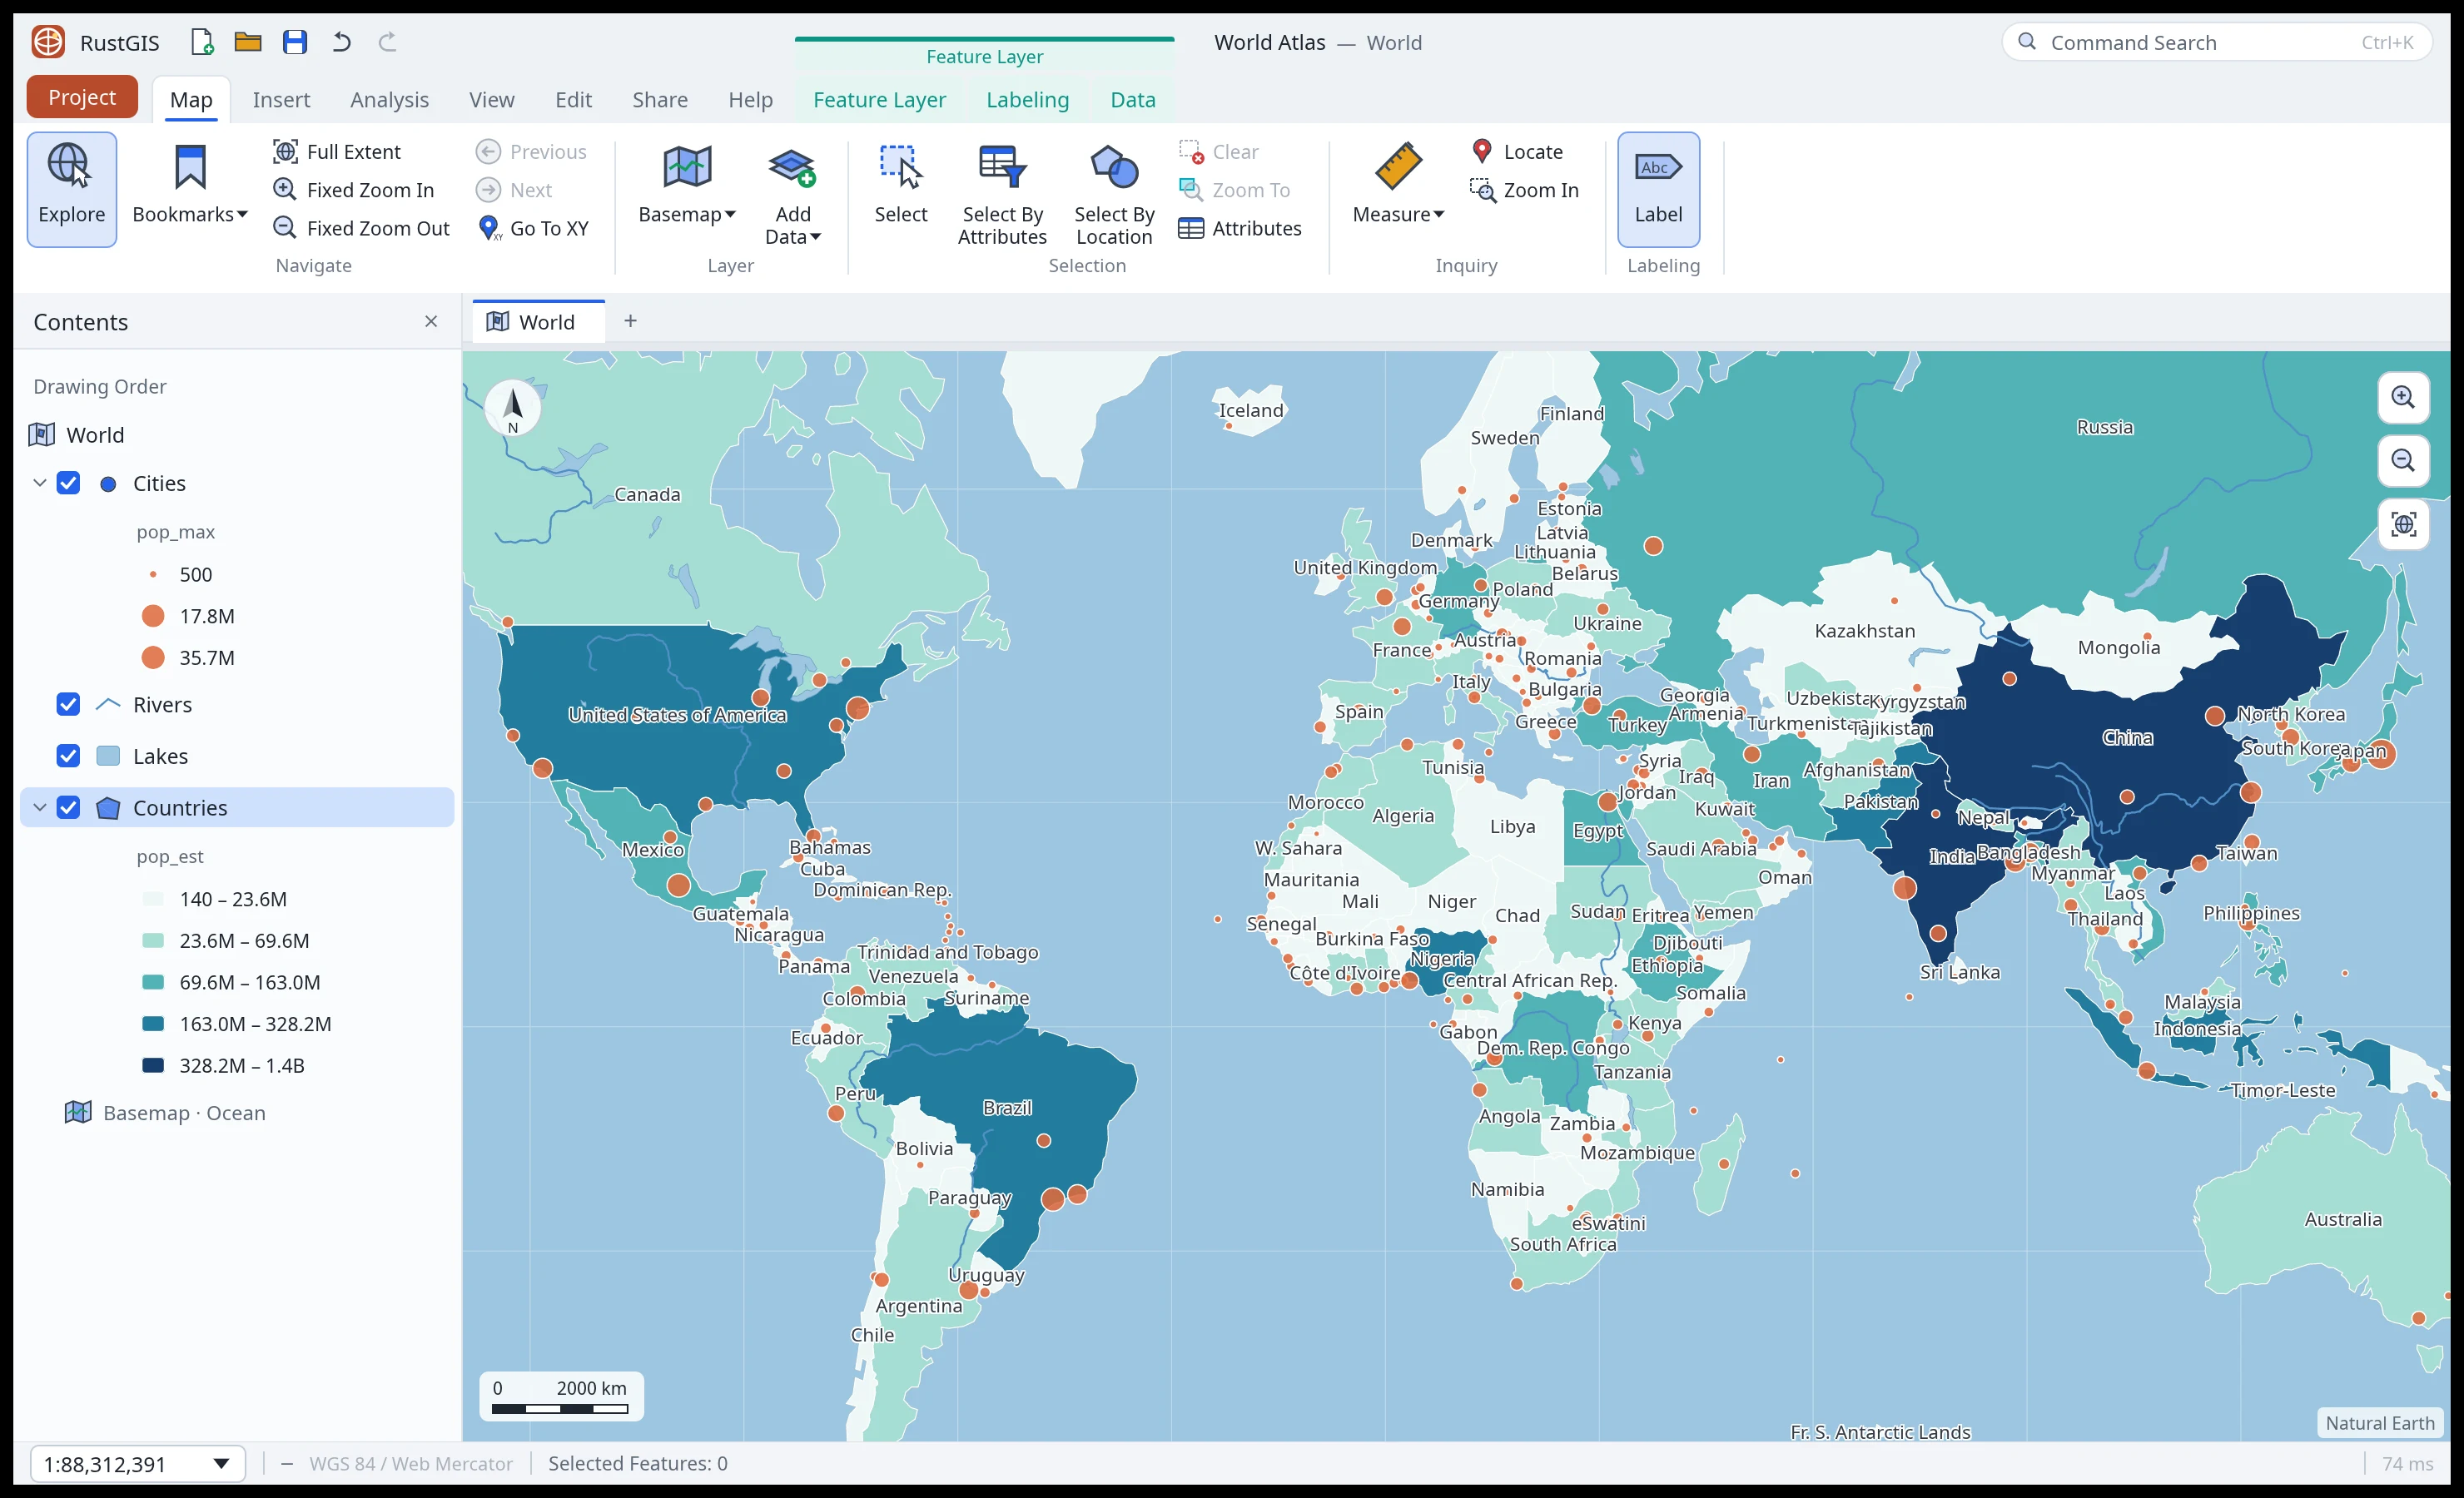Switch to the Analysis ribbon tab

(x=389, y=99)
